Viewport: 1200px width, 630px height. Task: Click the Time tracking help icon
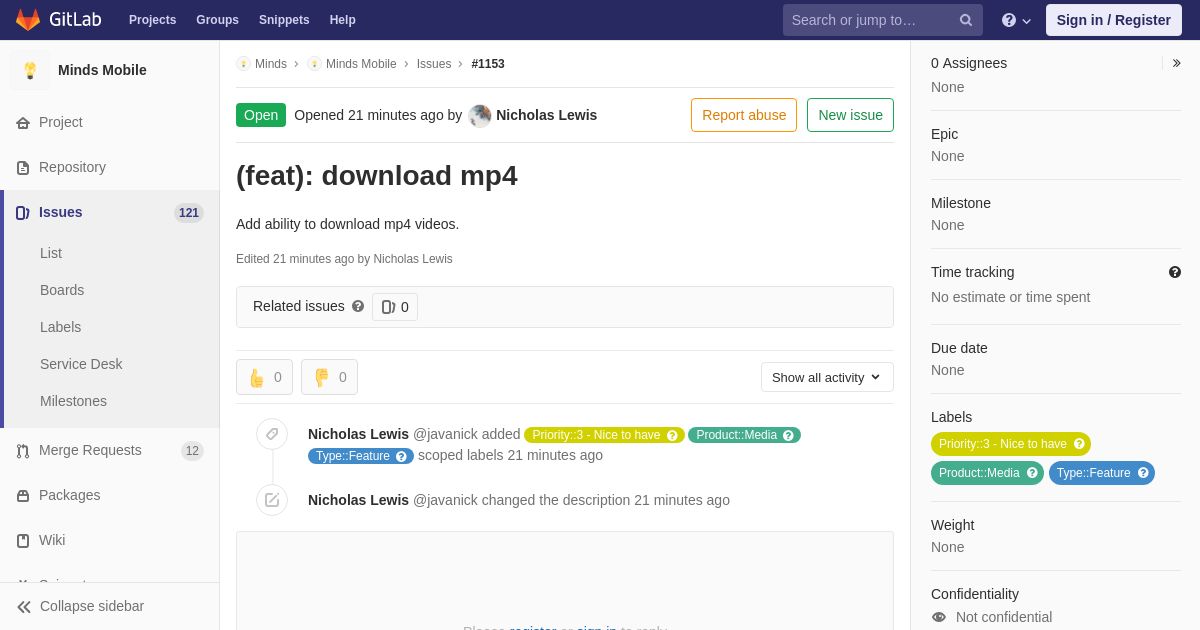point(1175,272)
